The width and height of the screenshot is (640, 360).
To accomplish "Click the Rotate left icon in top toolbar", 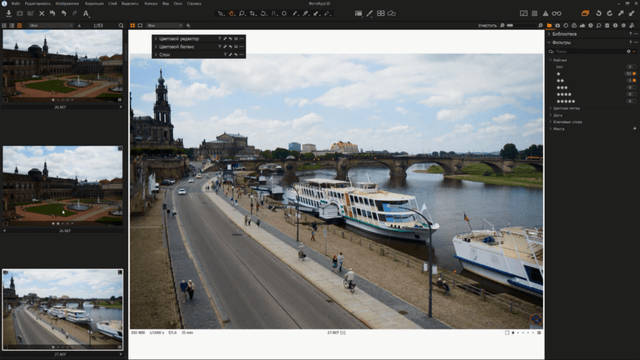I will coord(599,13).
